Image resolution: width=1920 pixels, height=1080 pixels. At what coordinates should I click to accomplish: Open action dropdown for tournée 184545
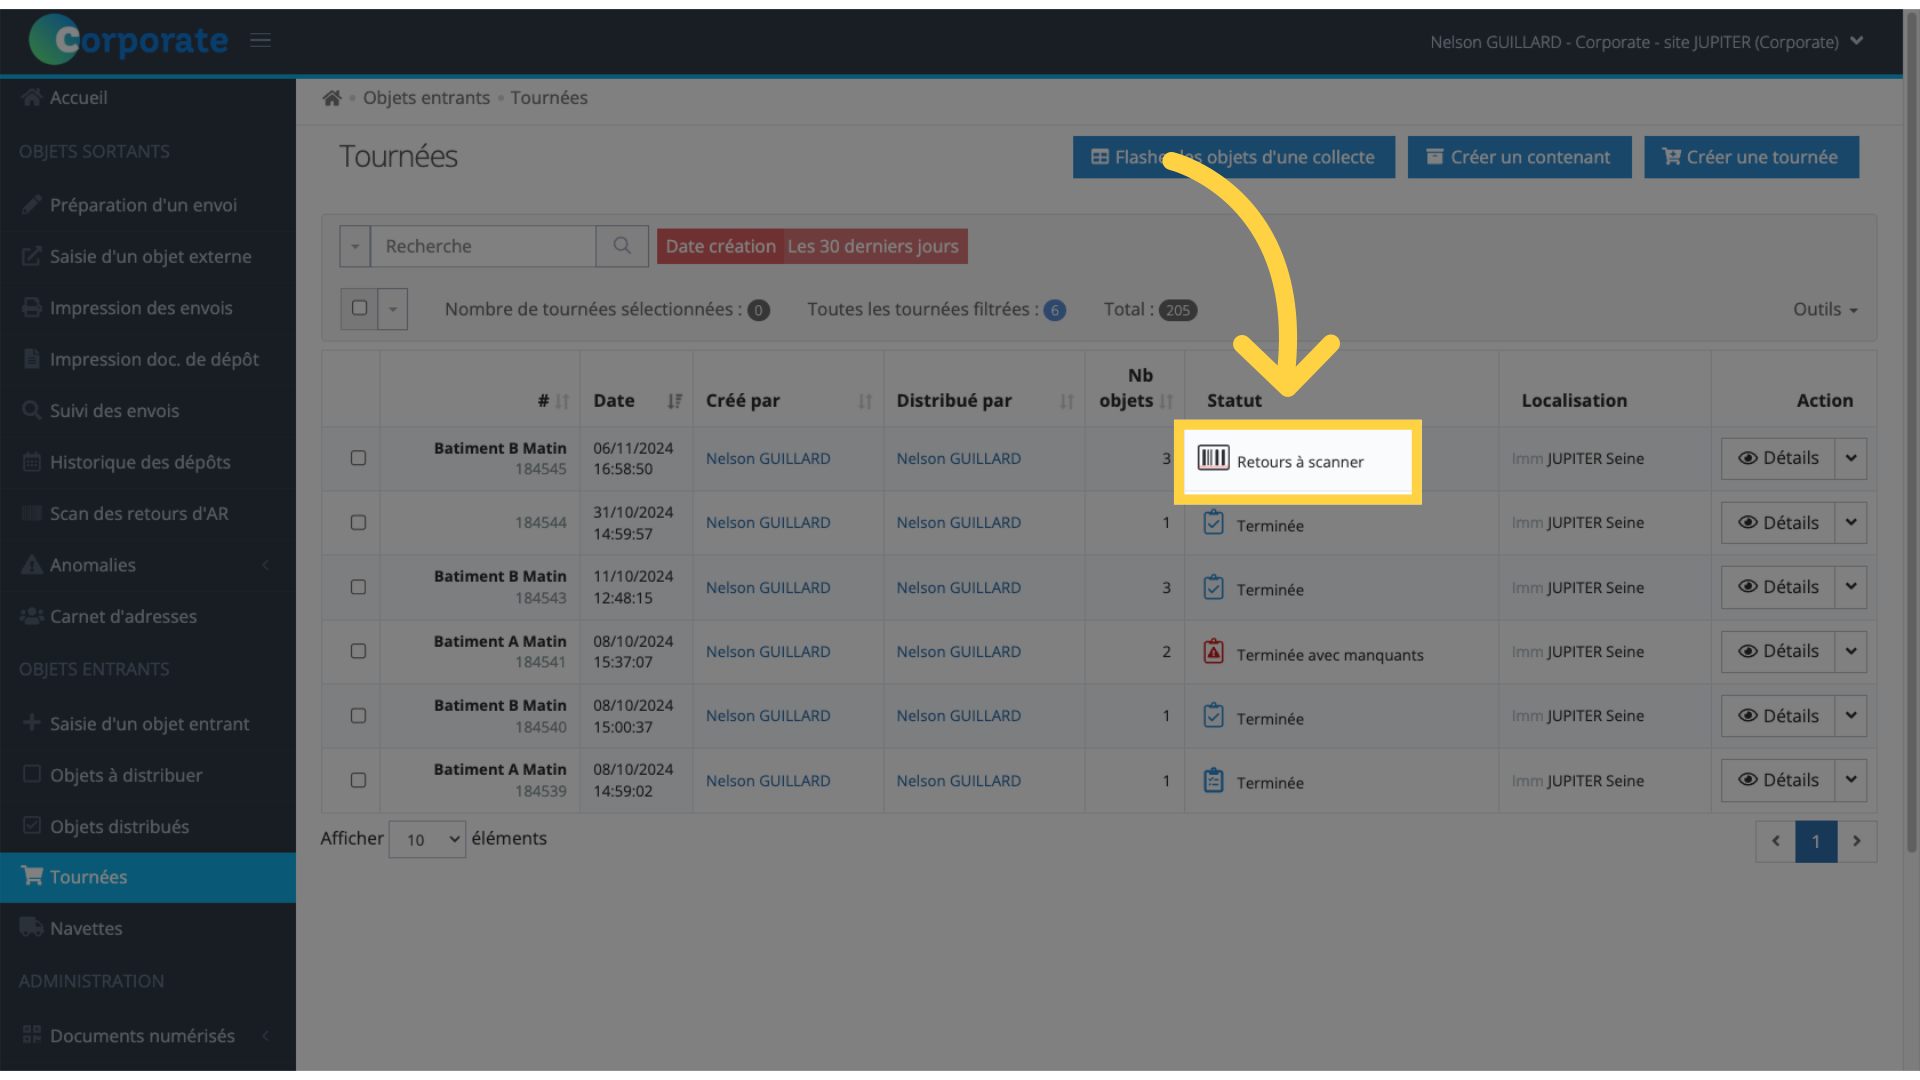coord(1851,459)
